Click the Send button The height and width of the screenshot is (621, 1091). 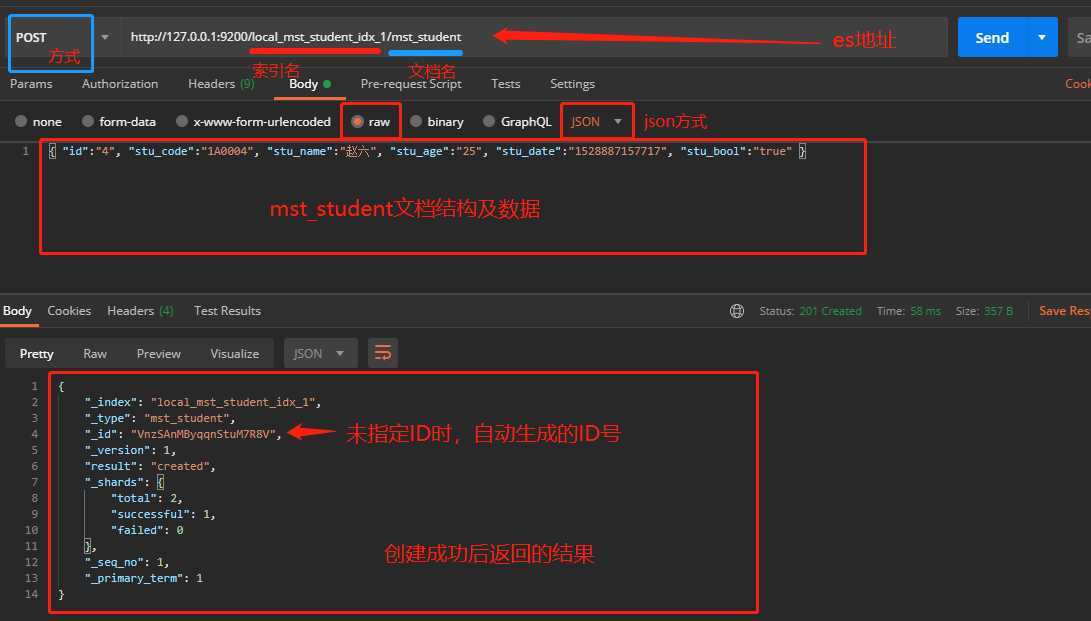point(992,36)
